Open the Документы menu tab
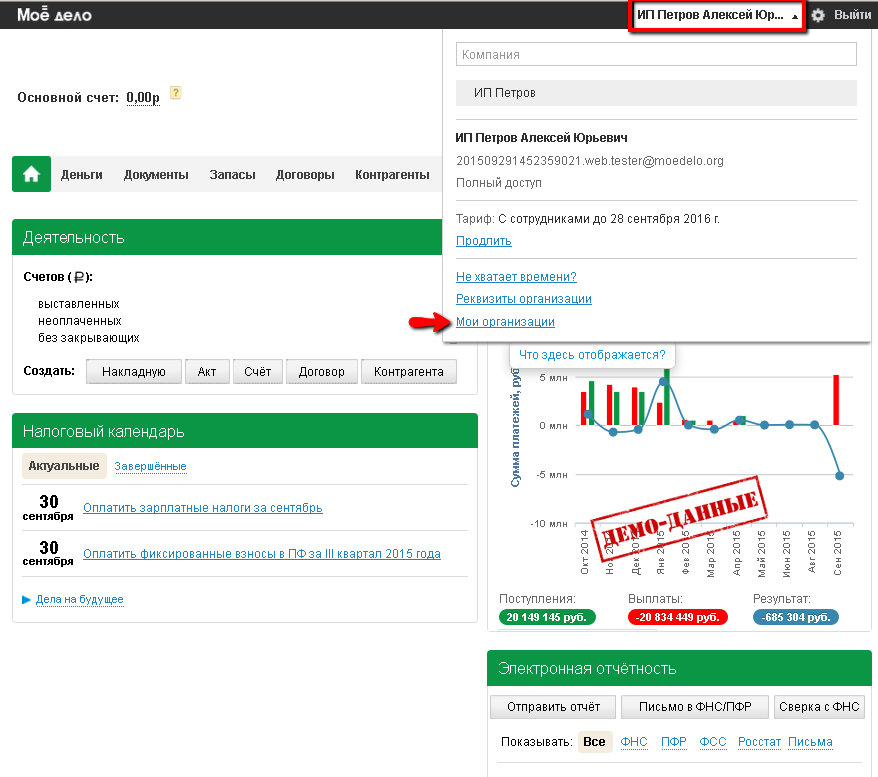This screenshot has width=878, height=777. tap(156, 175)
